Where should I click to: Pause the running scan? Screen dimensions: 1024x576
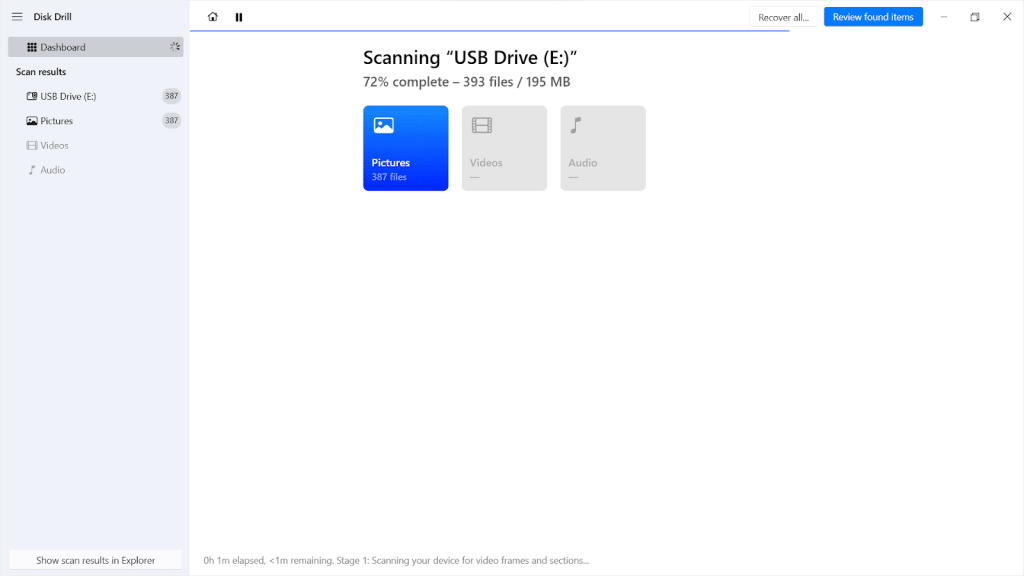(239, 17)
